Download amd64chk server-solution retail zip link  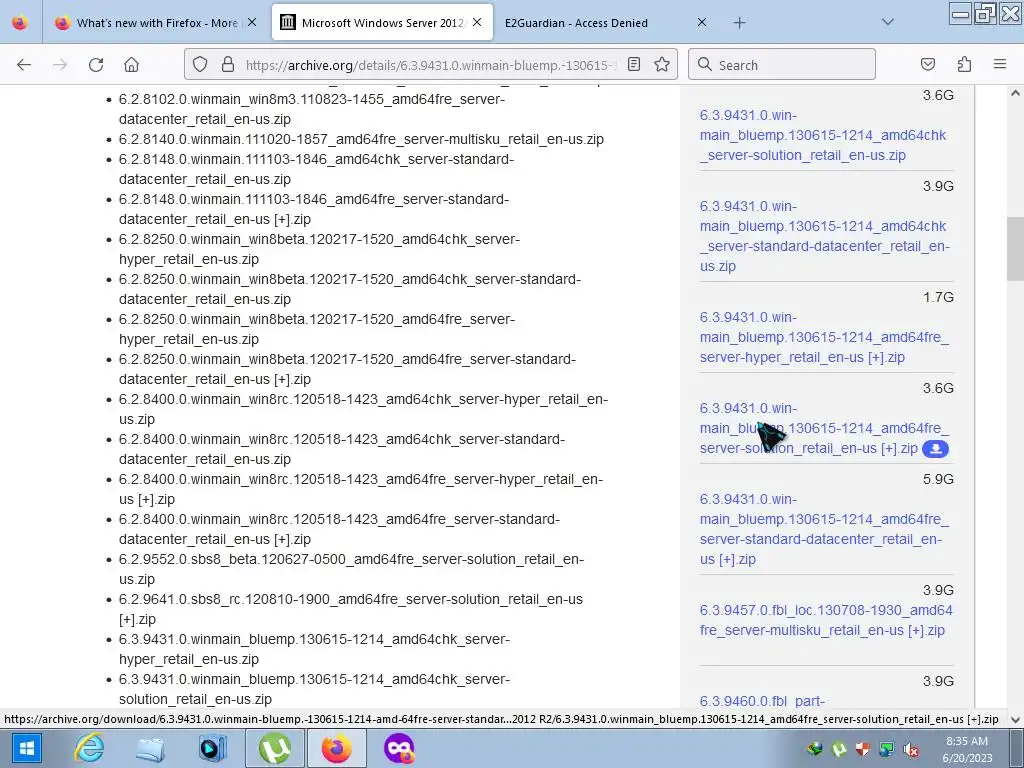pos(823,135)
